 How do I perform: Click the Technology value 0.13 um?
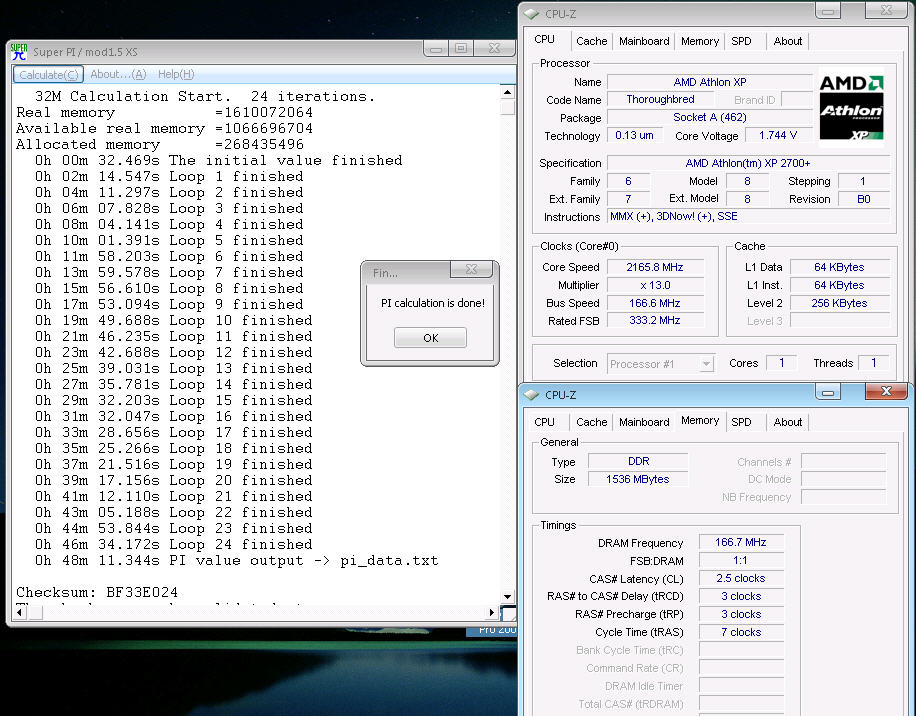coord(634,135)
